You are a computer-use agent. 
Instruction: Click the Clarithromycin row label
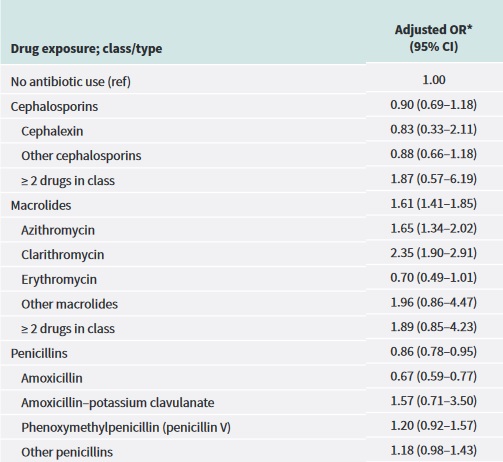(x=63, y=255)
